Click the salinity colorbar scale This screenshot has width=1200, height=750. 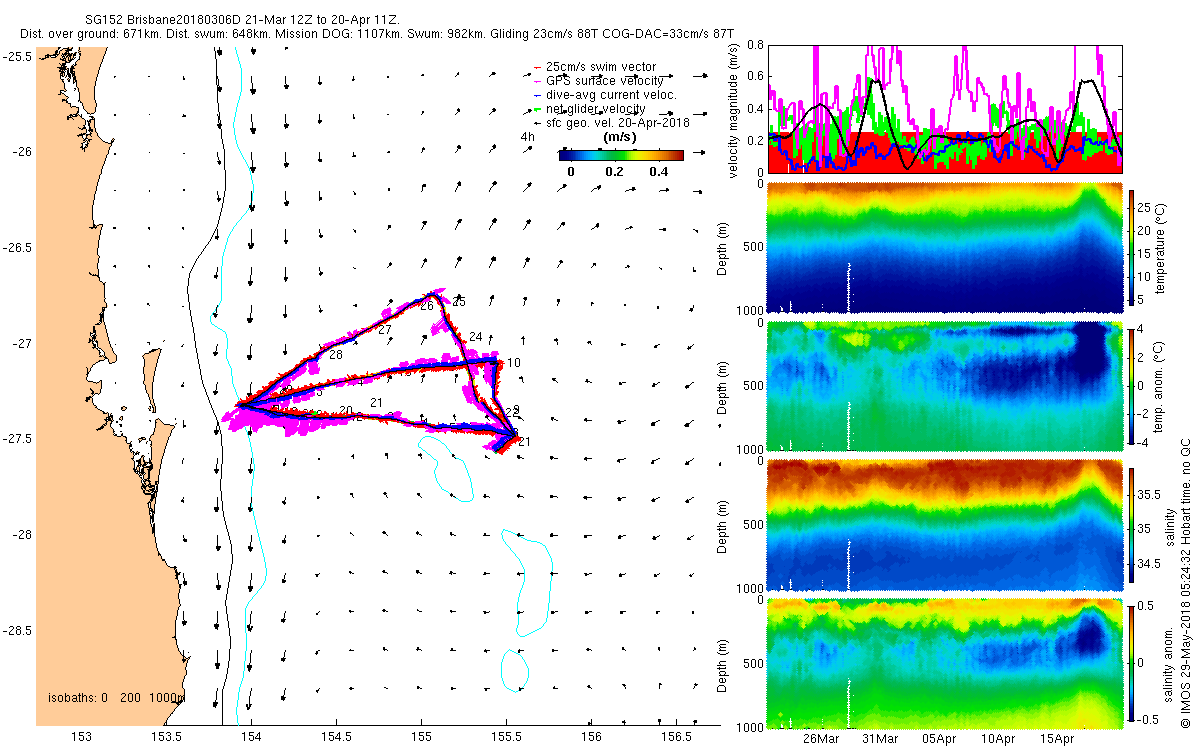click(x=1133, y=526)
